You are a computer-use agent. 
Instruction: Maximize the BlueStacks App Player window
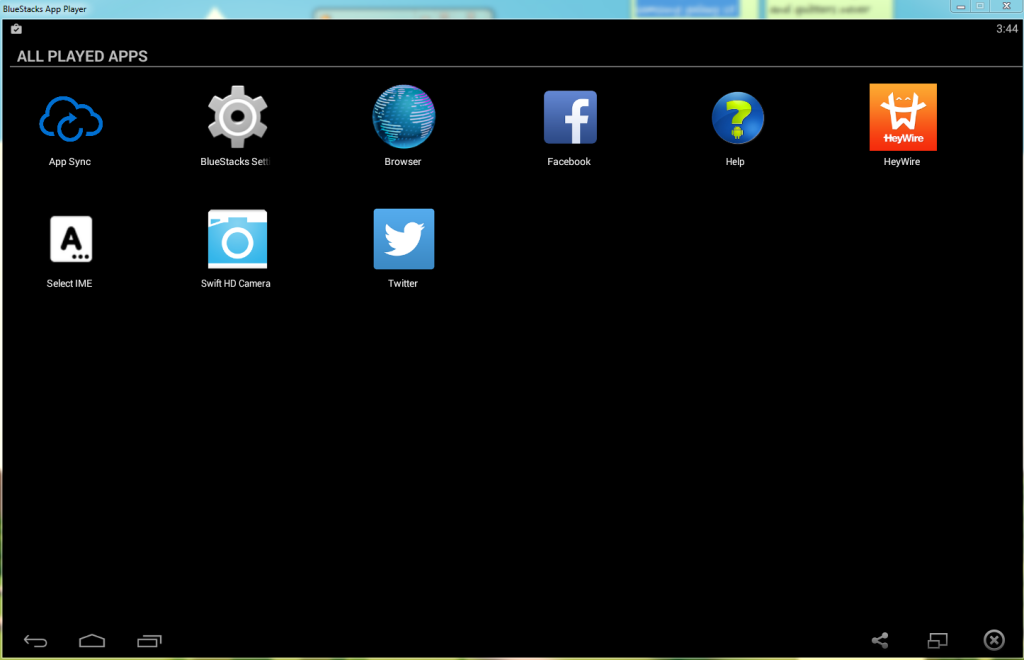pos(980,6)
